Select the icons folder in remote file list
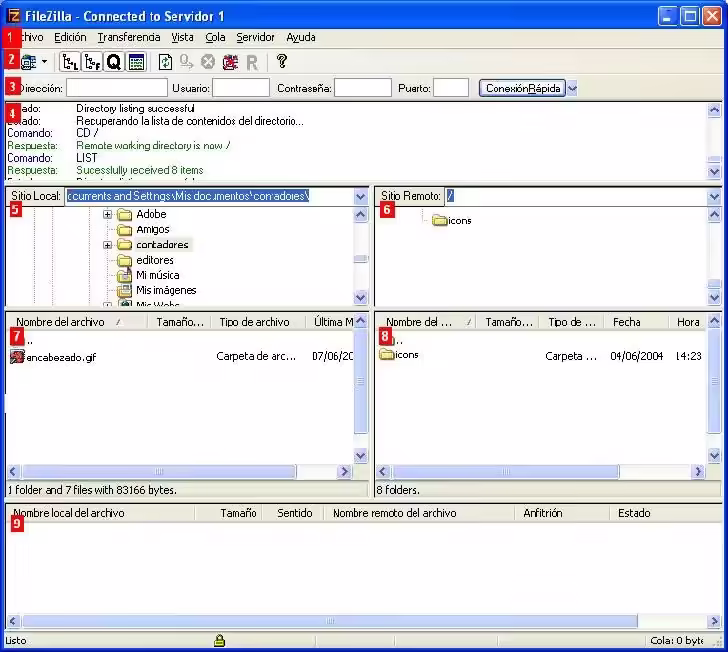This screenshot has height=652, width=728. (399, 355)
